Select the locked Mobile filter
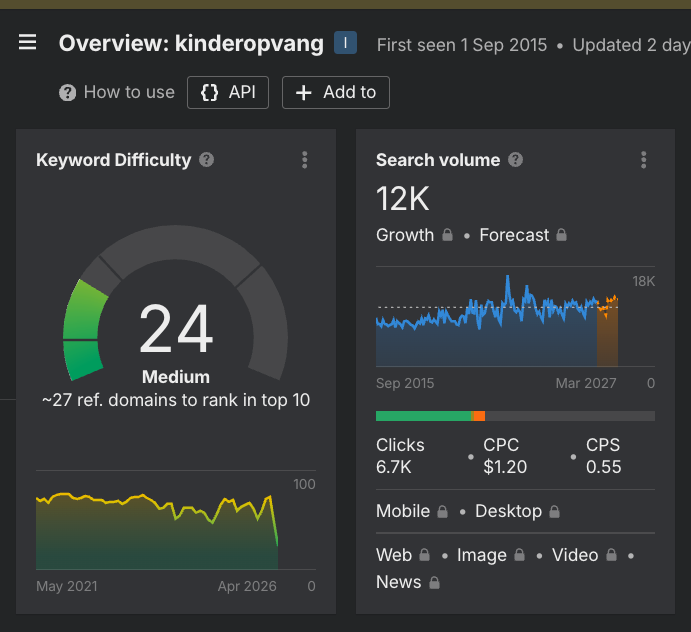691x632 pixels. pyautogui.click(x=403, y=511)
